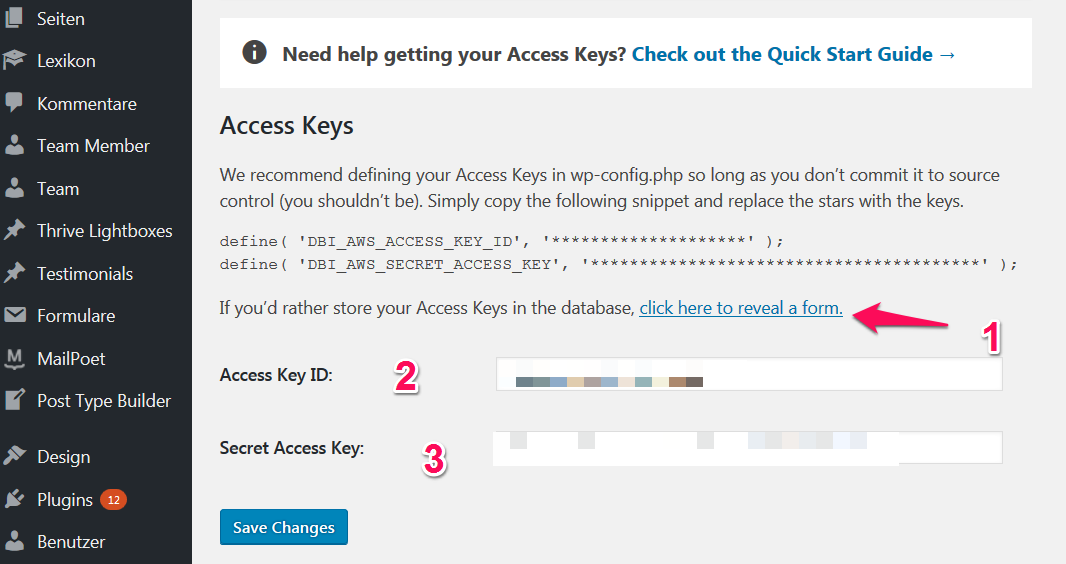Go to Post Type Builder menu
The height and width of the screenshot is (564, 1066).
point(104,401)
